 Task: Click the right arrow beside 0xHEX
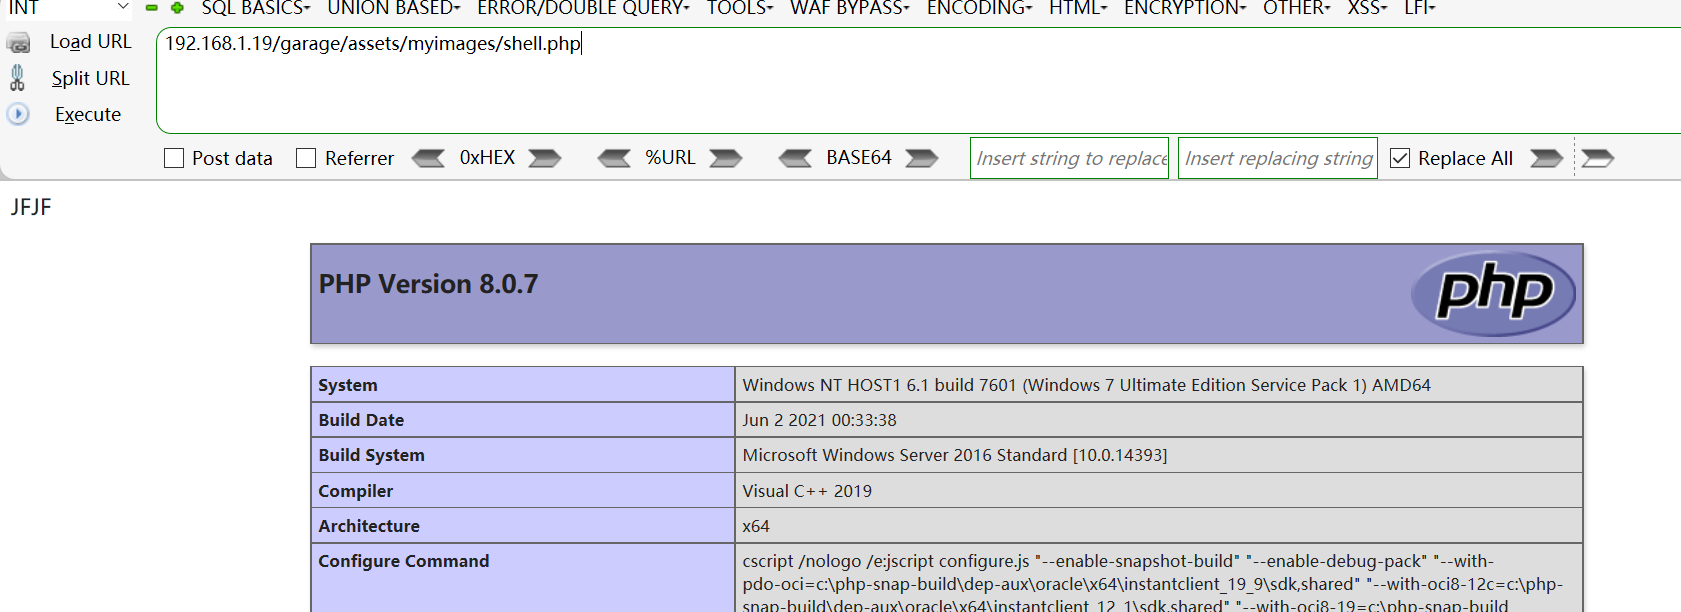tap(544, 158)
